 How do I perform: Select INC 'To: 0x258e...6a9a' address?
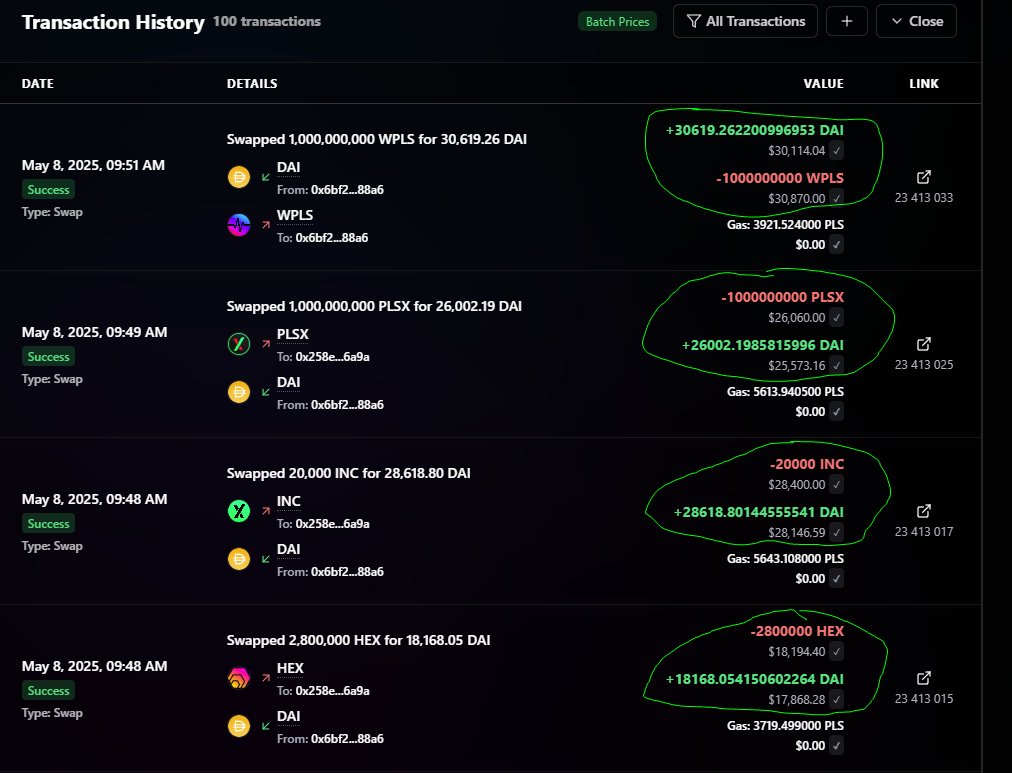pos(323,523)
